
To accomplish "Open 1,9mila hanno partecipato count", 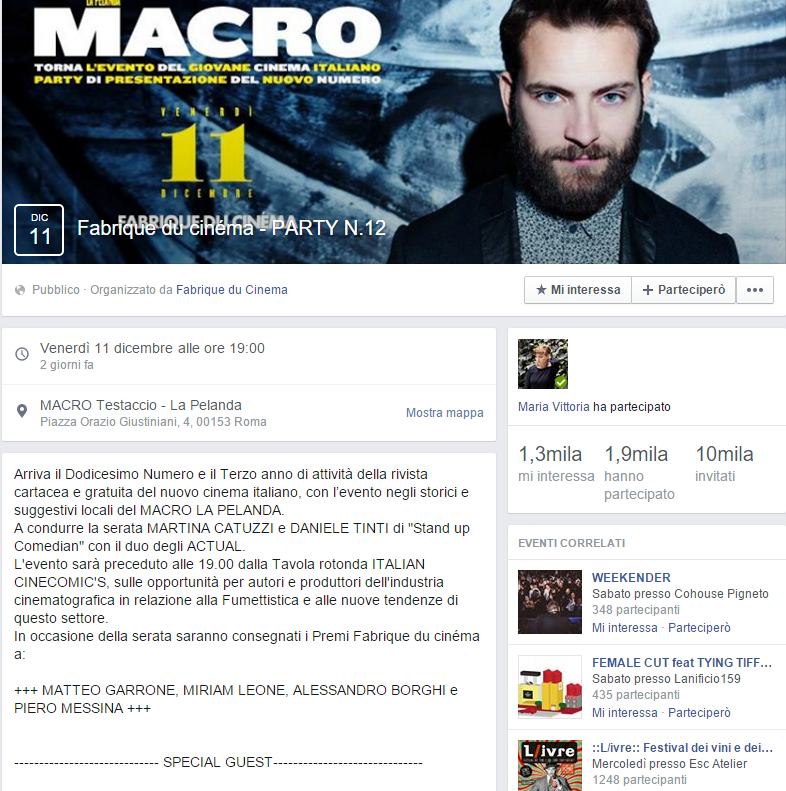I will coord(639,473).
